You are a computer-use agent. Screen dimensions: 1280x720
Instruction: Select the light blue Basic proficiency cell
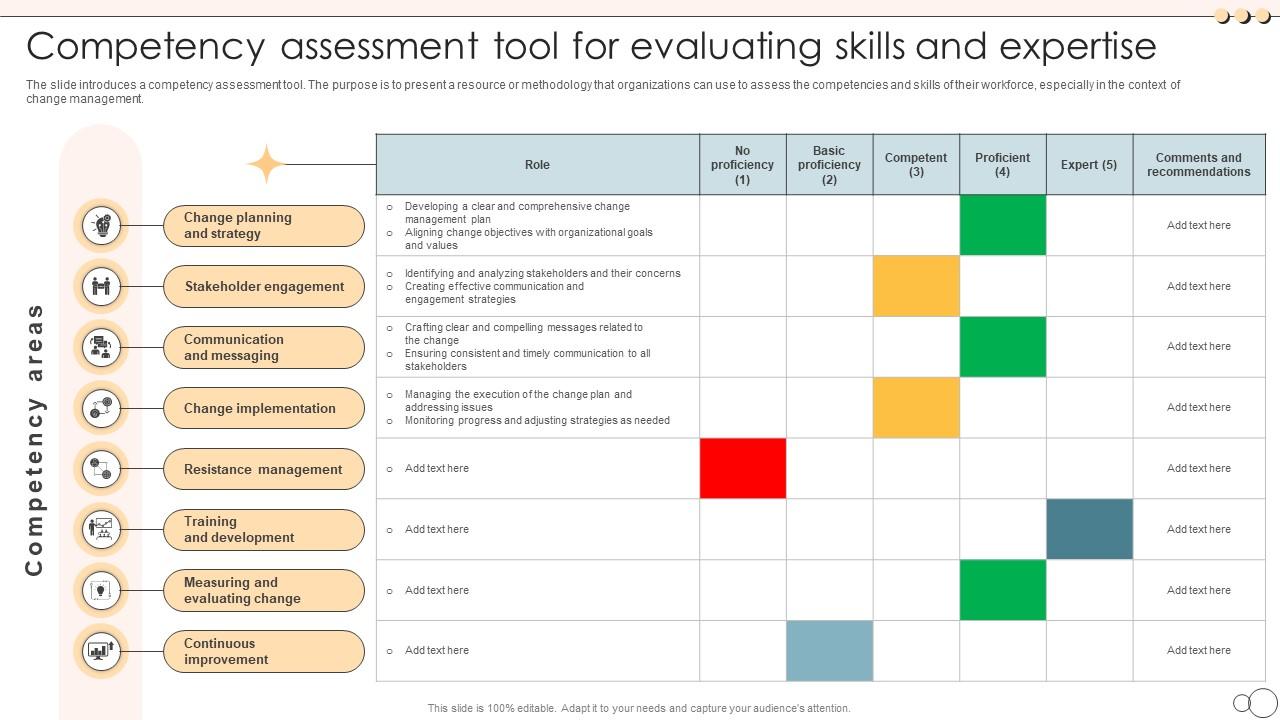pos(829,651)
